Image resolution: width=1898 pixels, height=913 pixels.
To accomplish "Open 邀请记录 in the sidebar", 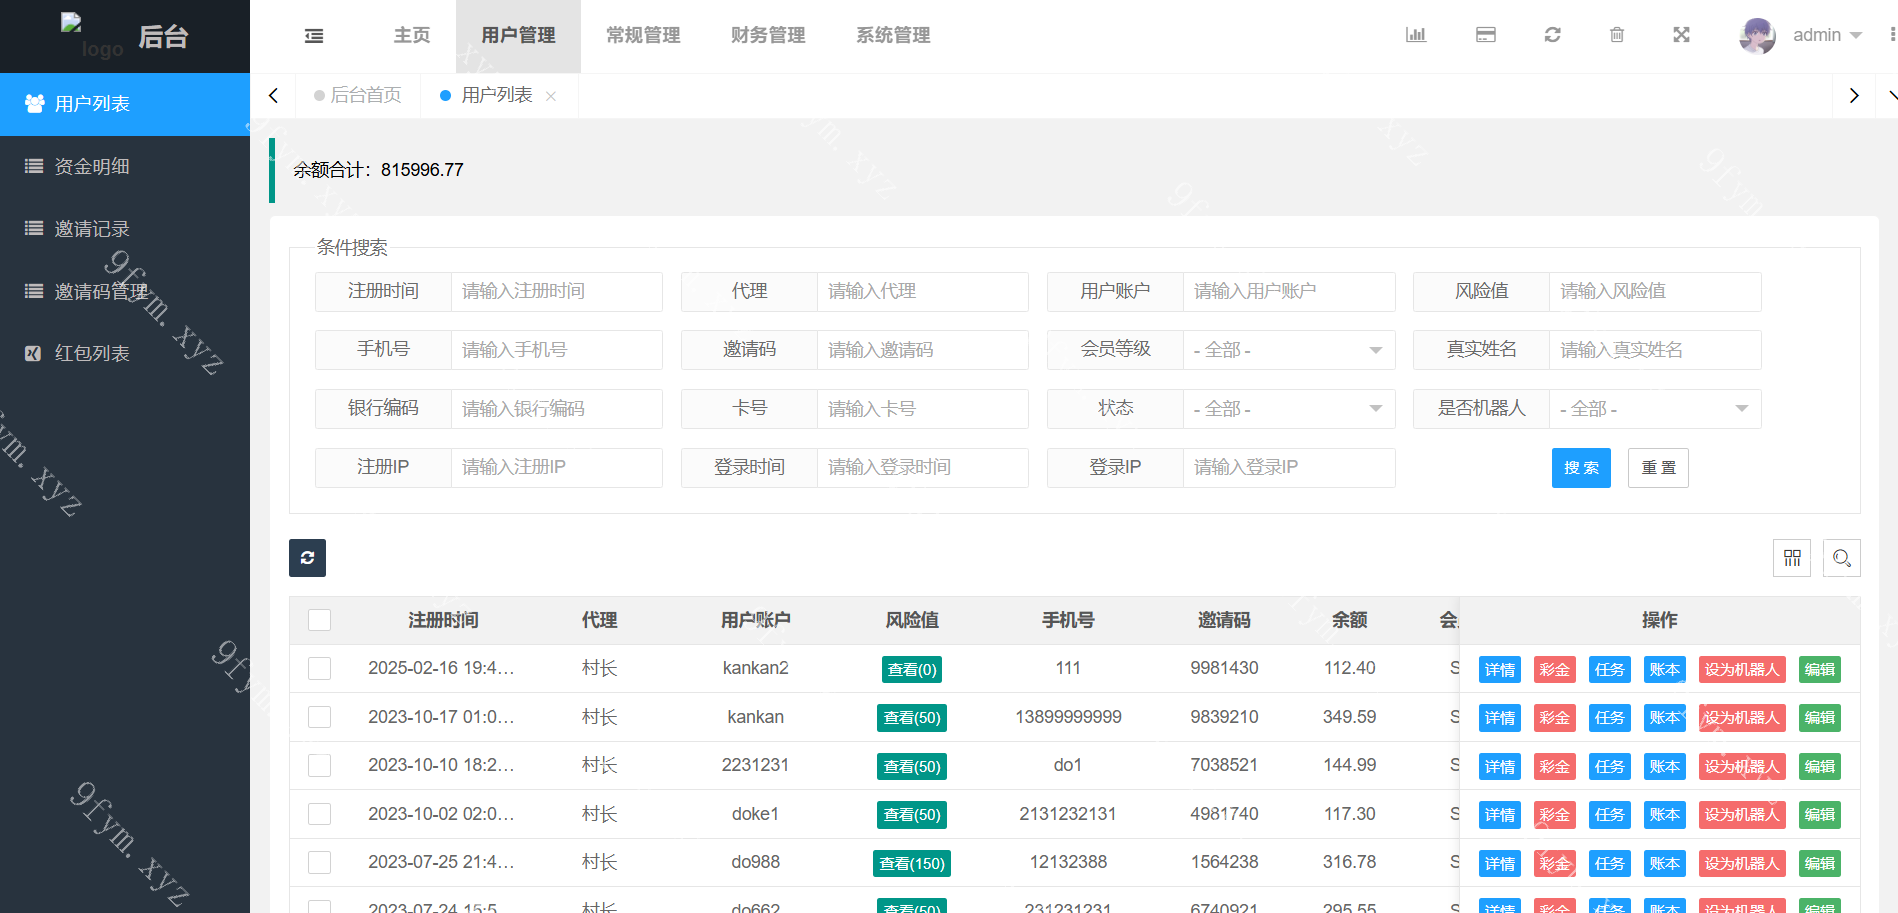I will click(125, 229).
